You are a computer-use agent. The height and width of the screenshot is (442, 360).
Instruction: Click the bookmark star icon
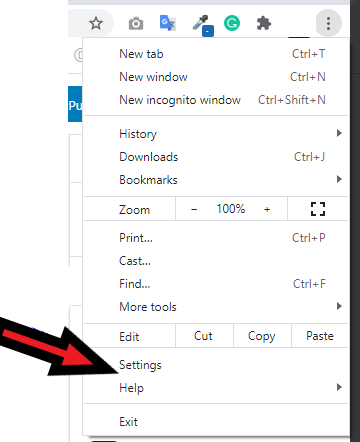coord(96,24)
